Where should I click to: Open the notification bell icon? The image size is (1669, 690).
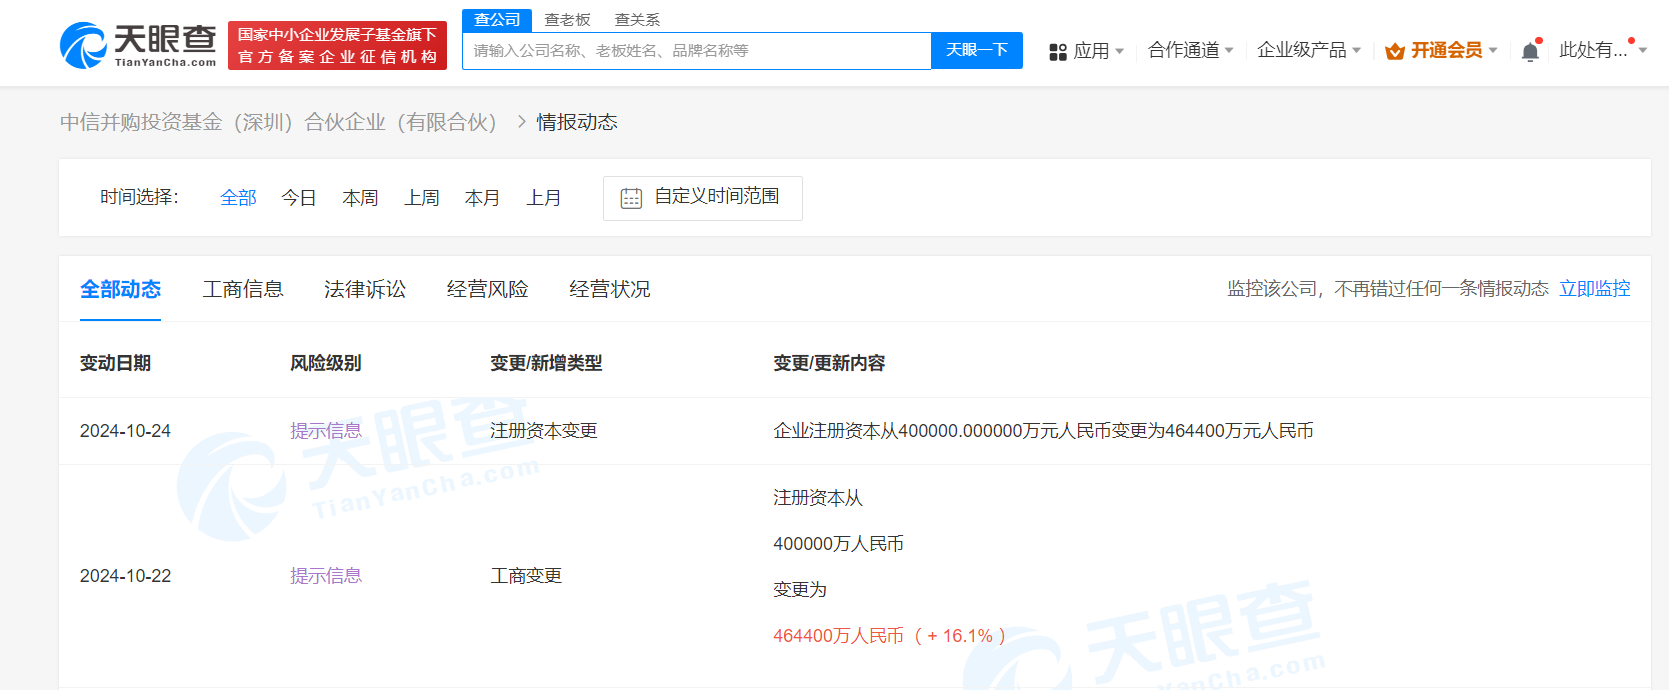point(1530,51)
